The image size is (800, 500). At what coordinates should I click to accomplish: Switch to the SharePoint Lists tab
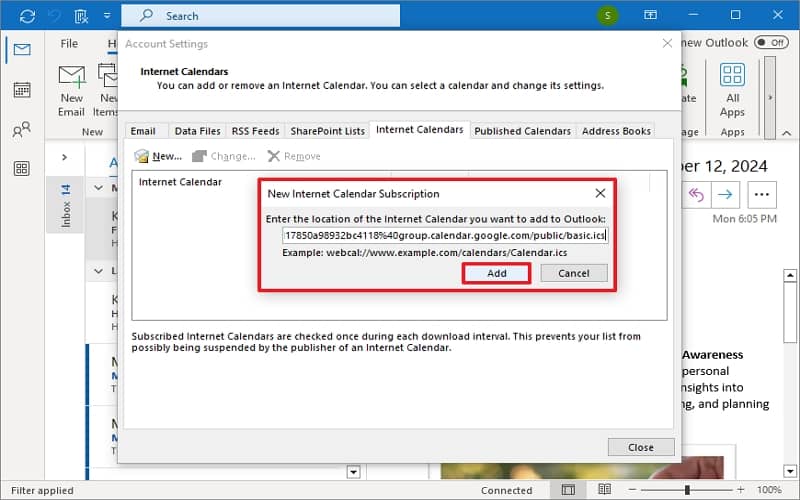point(328,131)
